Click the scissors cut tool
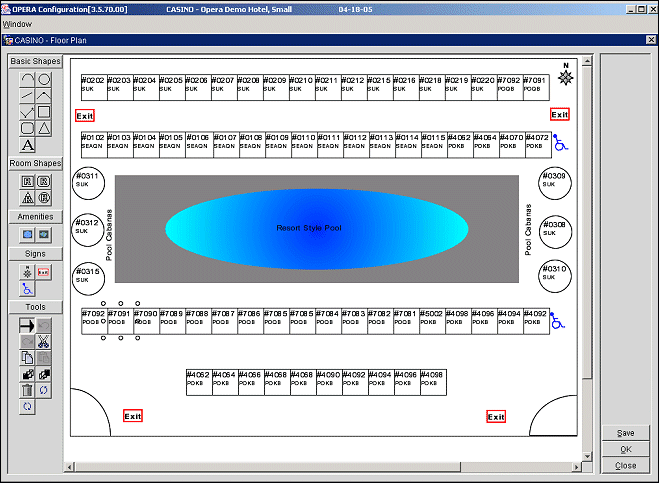 coord(44,342)
